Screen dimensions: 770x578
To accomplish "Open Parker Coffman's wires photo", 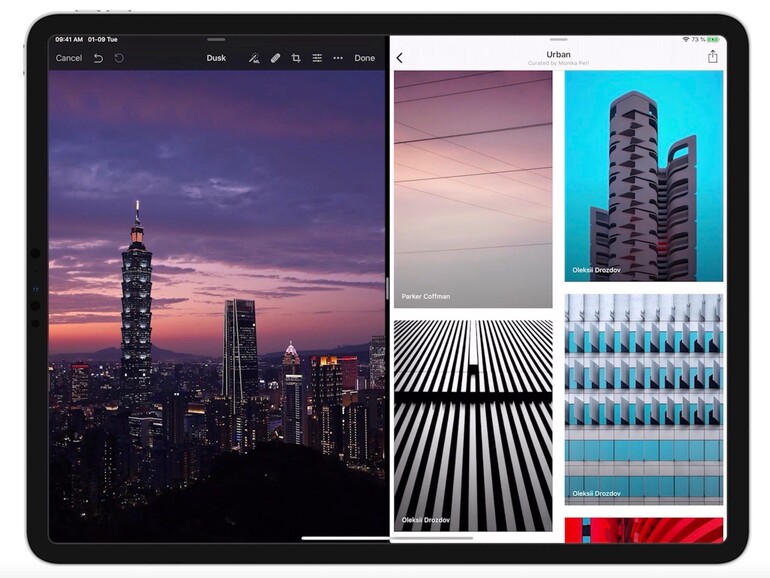I will tap(473, 189).
